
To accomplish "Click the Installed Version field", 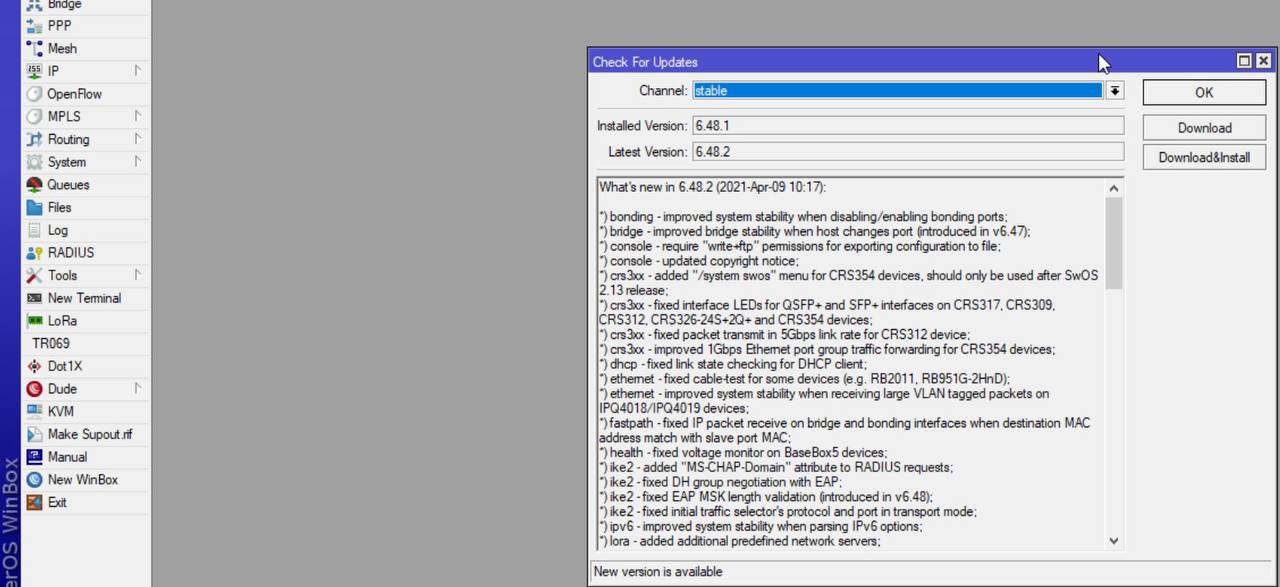I will (x=908, y=126).
